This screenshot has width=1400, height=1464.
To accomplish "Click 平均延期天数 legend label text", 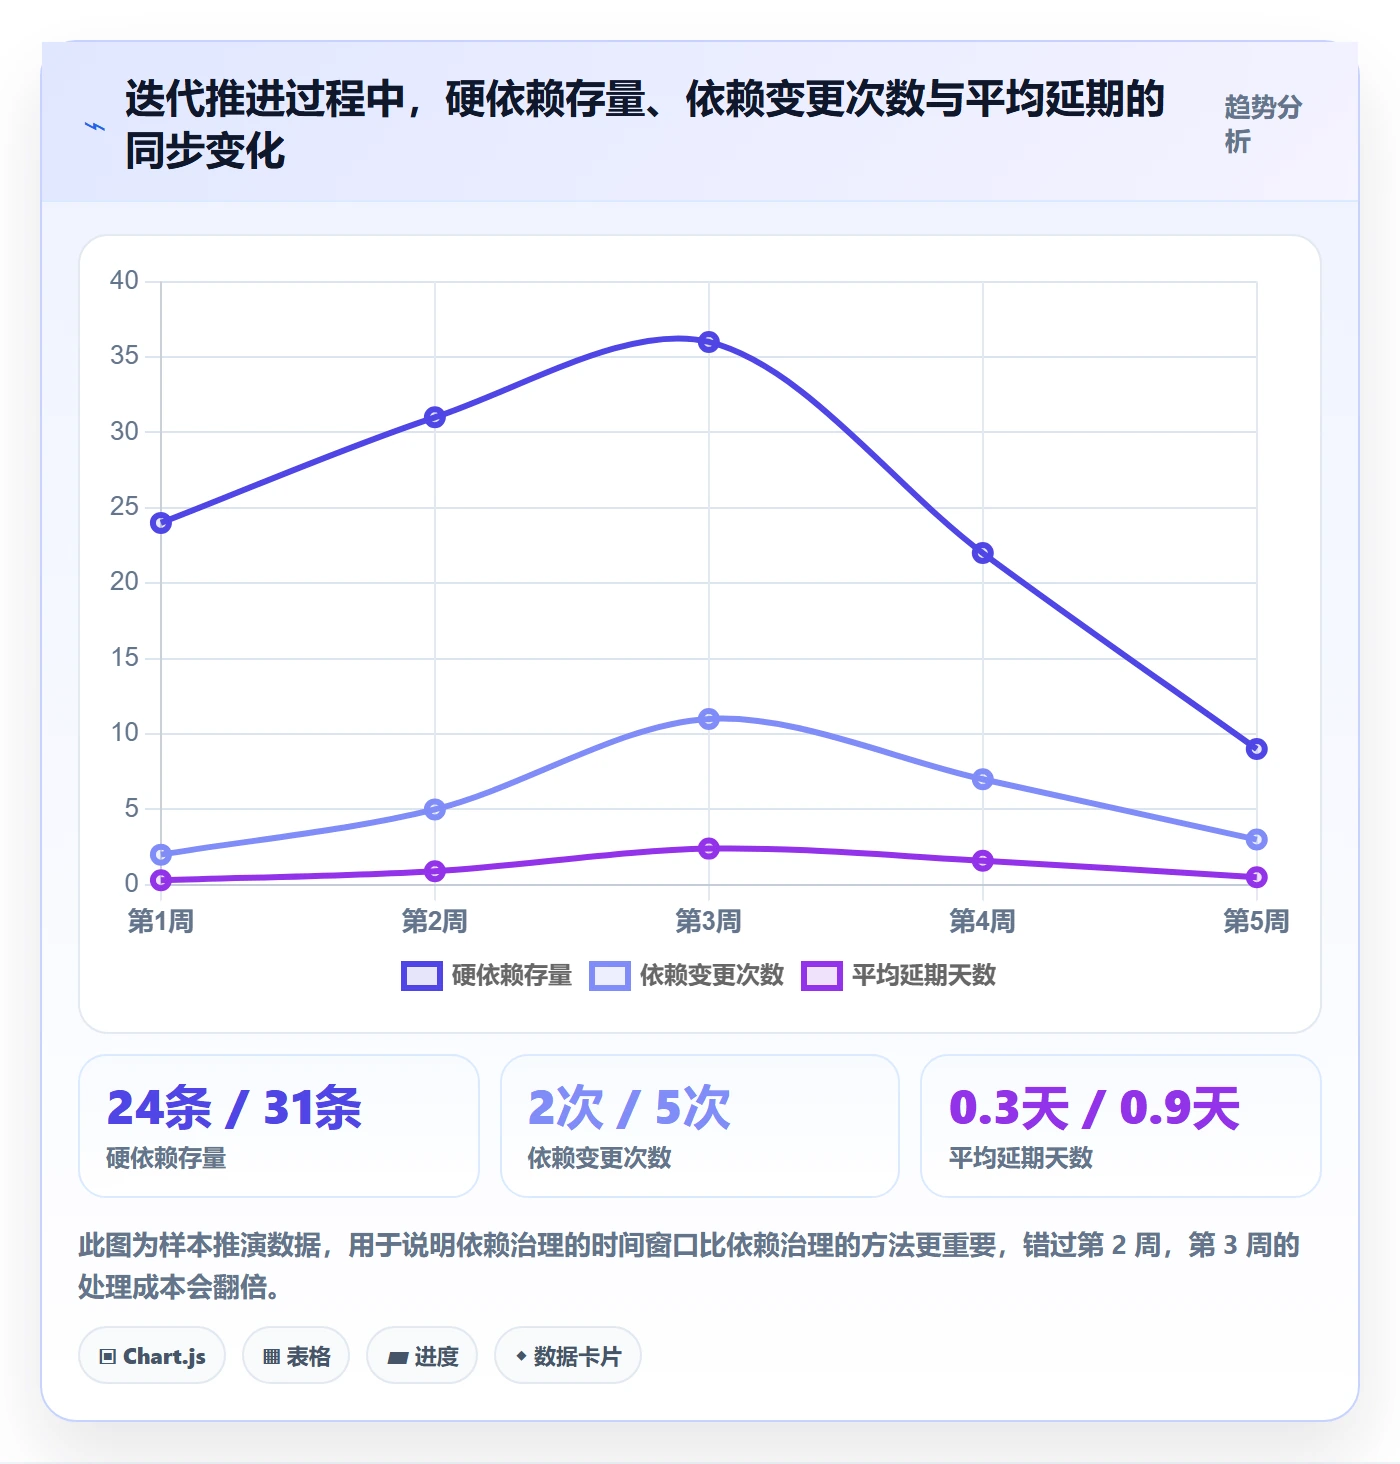I will click(x=924, y=975).
